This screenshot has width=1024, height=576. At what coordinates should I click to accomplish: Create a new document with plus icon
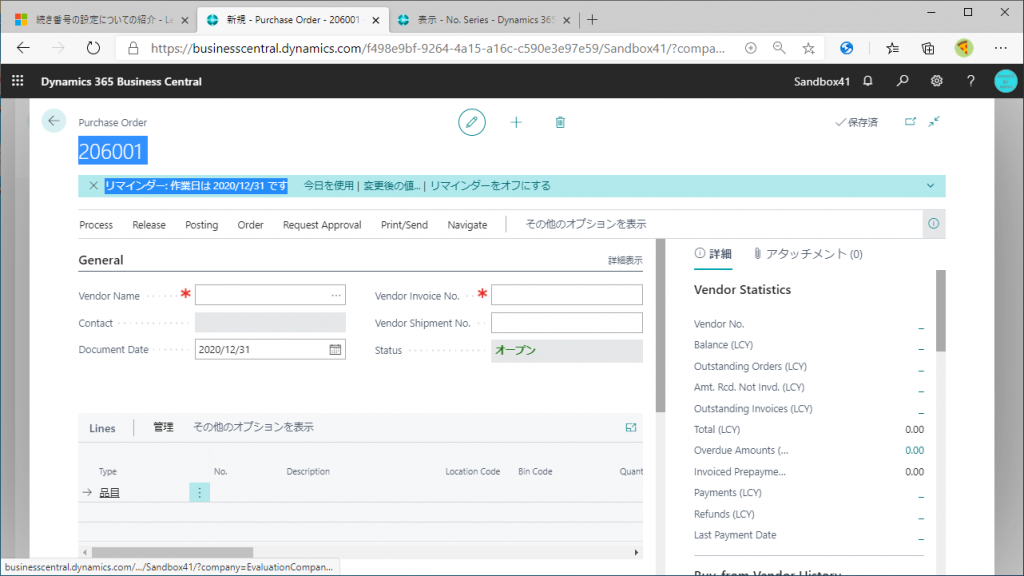[x=516, y=122]
